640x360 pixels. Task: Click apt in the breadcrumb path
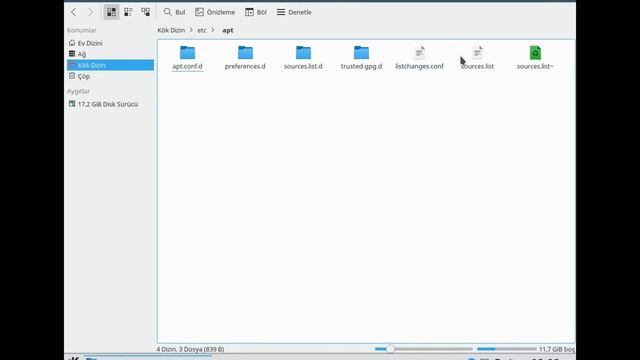pos(228,30)
